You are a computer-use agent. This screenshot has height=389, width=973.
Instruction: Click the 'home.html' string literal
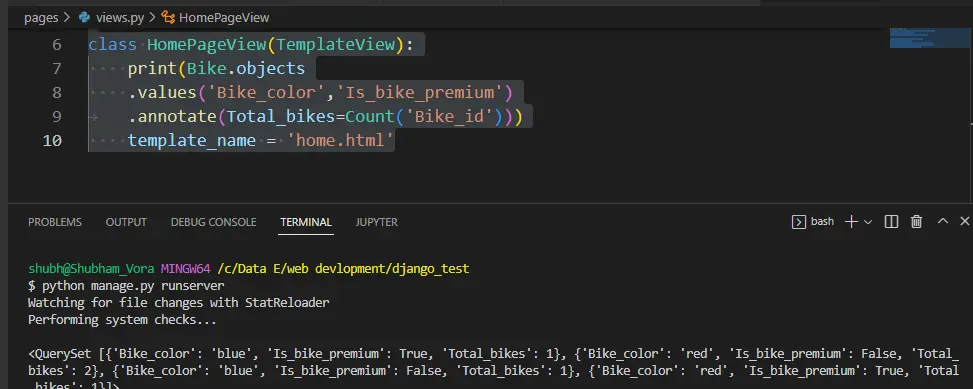pyautogui.click(x=340, y=141)
